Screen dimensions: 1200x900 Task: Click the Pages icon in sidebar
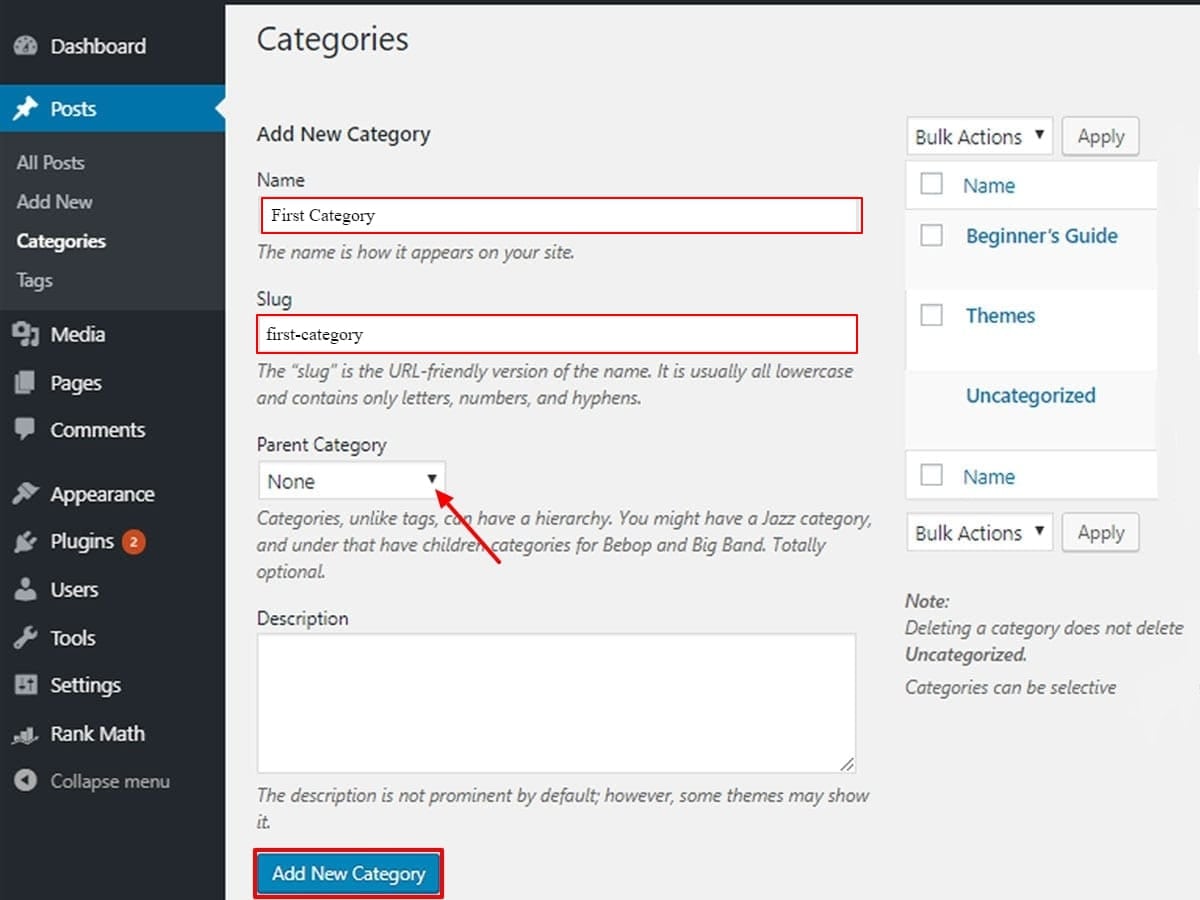click(x=26, y=383)
